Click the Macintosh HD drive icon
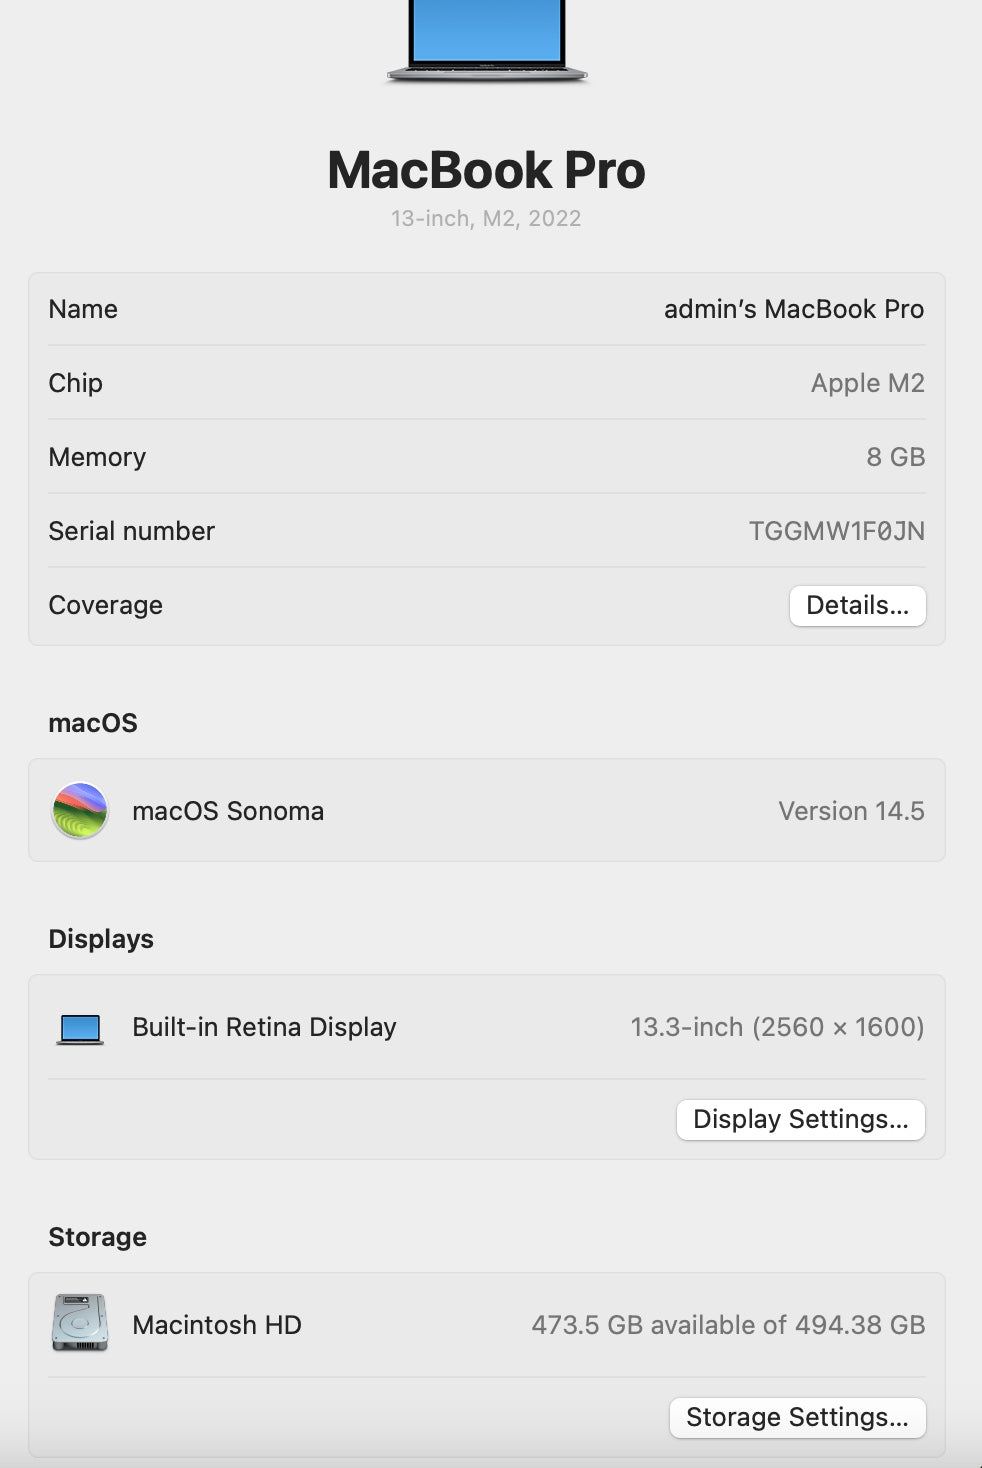 80,1323
